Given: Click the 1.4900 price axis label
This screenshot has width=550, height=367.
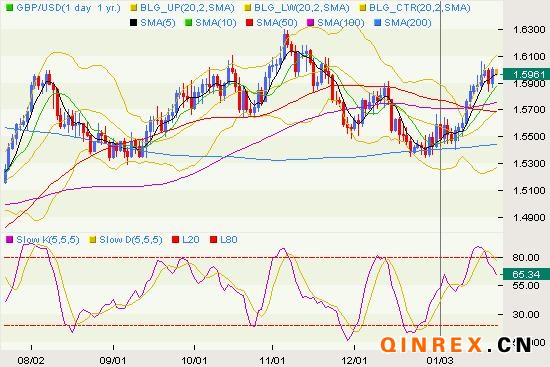Looking at the screenshot, I should [529, 218].
